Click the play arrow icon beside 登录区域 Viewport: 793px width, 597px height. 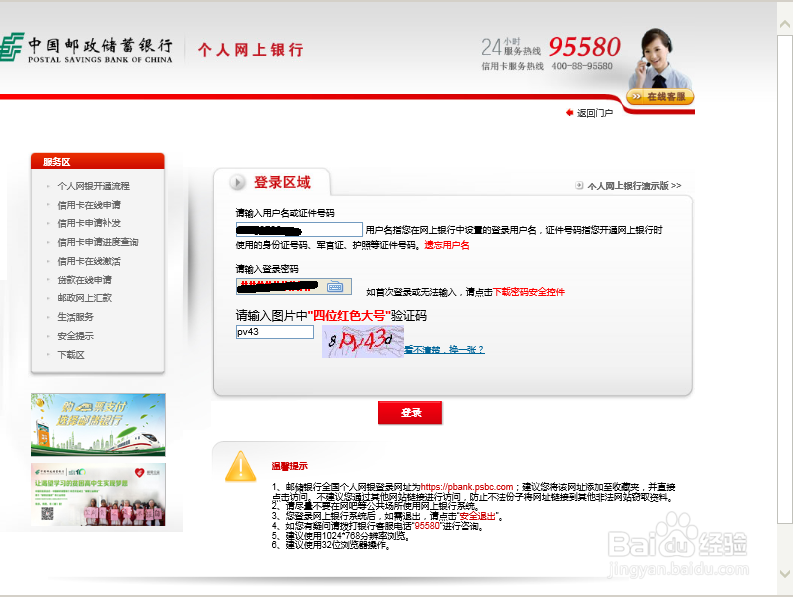pos(237,182)
